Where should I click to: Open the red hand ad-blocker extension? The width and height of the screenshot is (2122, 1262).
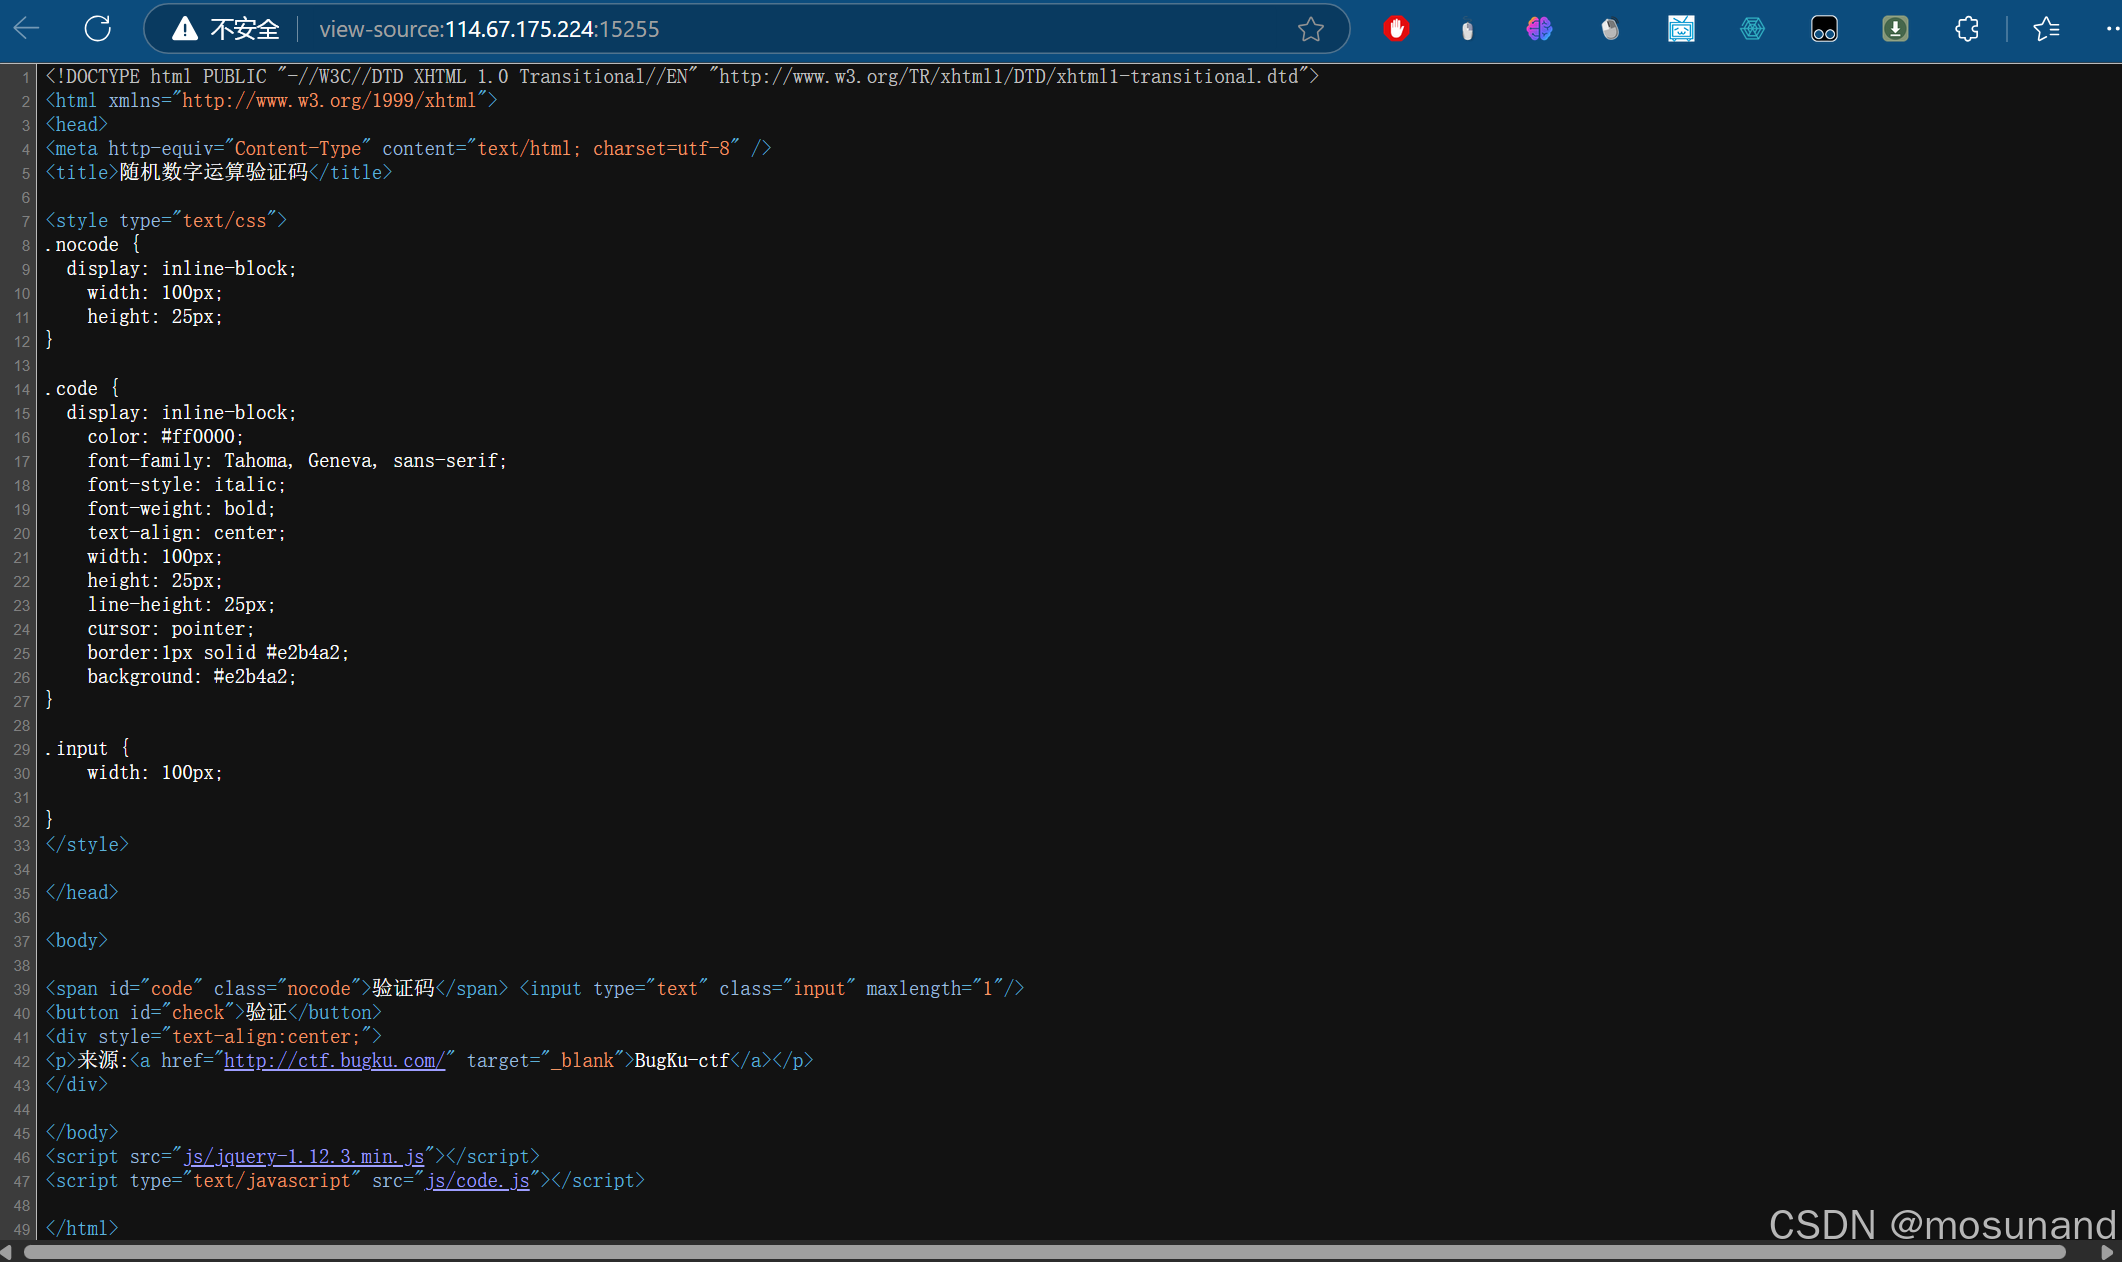pyautogui.click(x=1396, y=29)
